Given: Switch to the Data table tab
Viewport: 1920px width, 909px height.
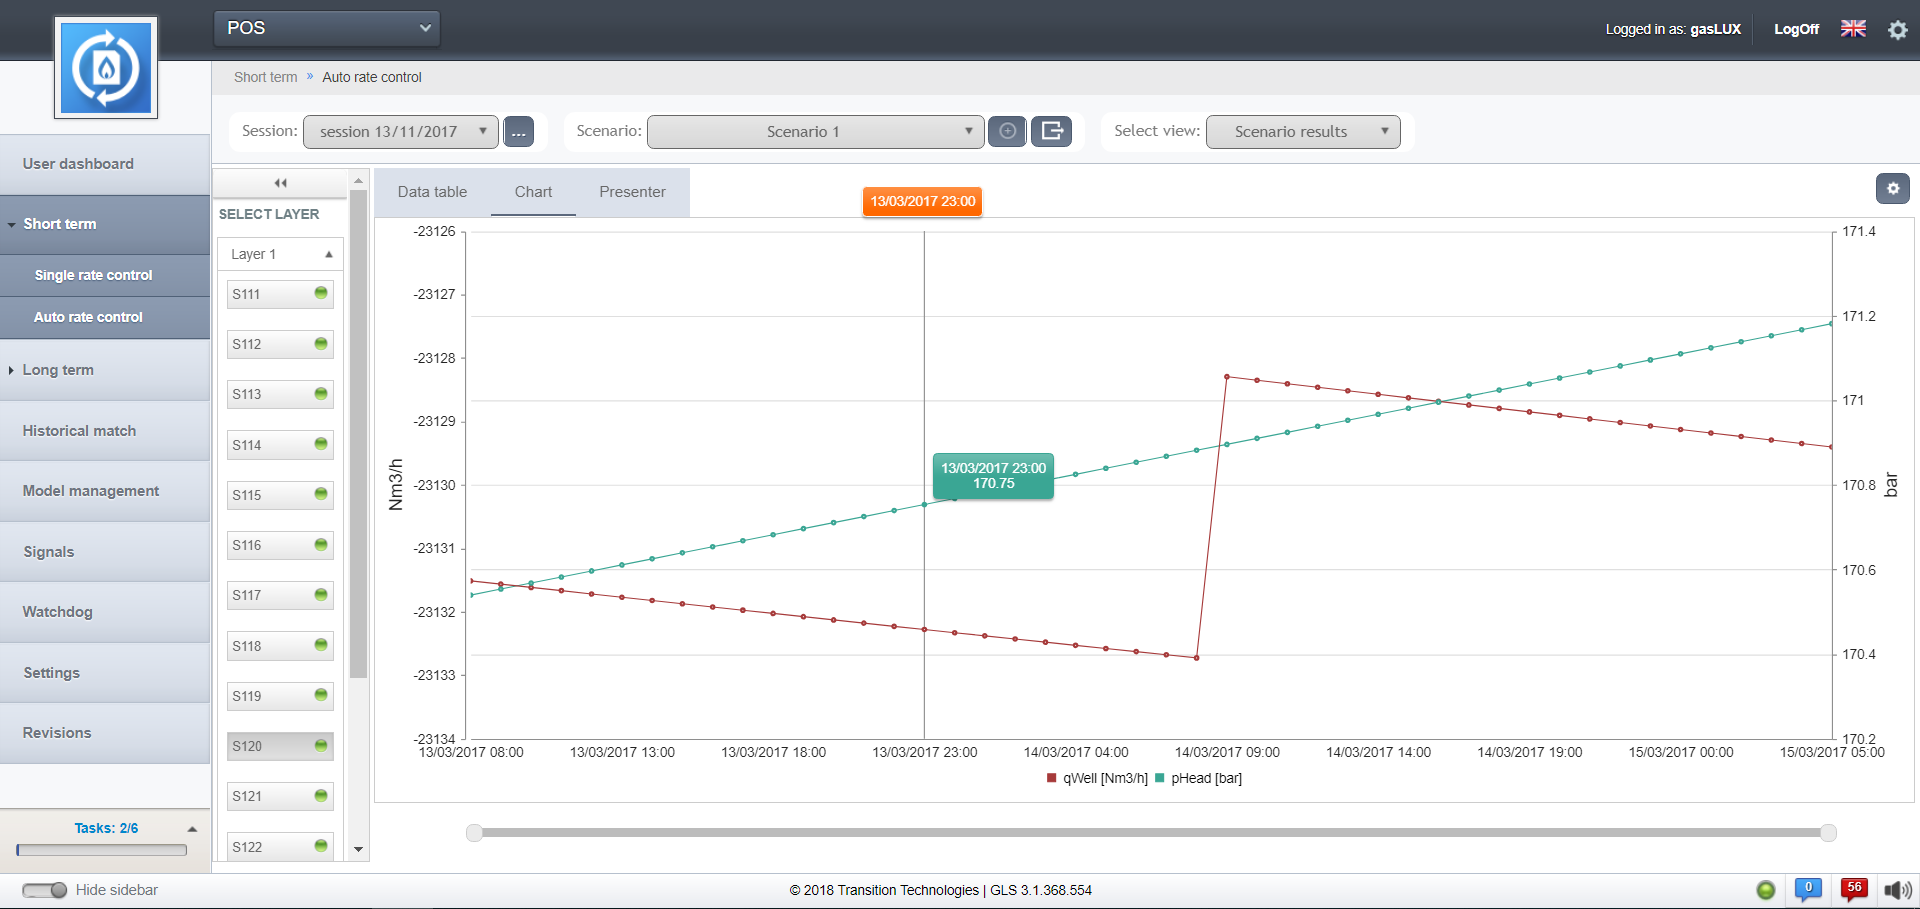Looking at the screenshot, I should (432, 192).
